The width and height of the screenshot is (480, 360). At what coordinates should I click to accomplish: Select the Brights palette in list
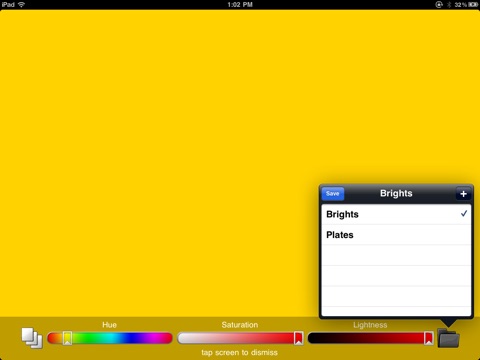[x=396, y=214]
